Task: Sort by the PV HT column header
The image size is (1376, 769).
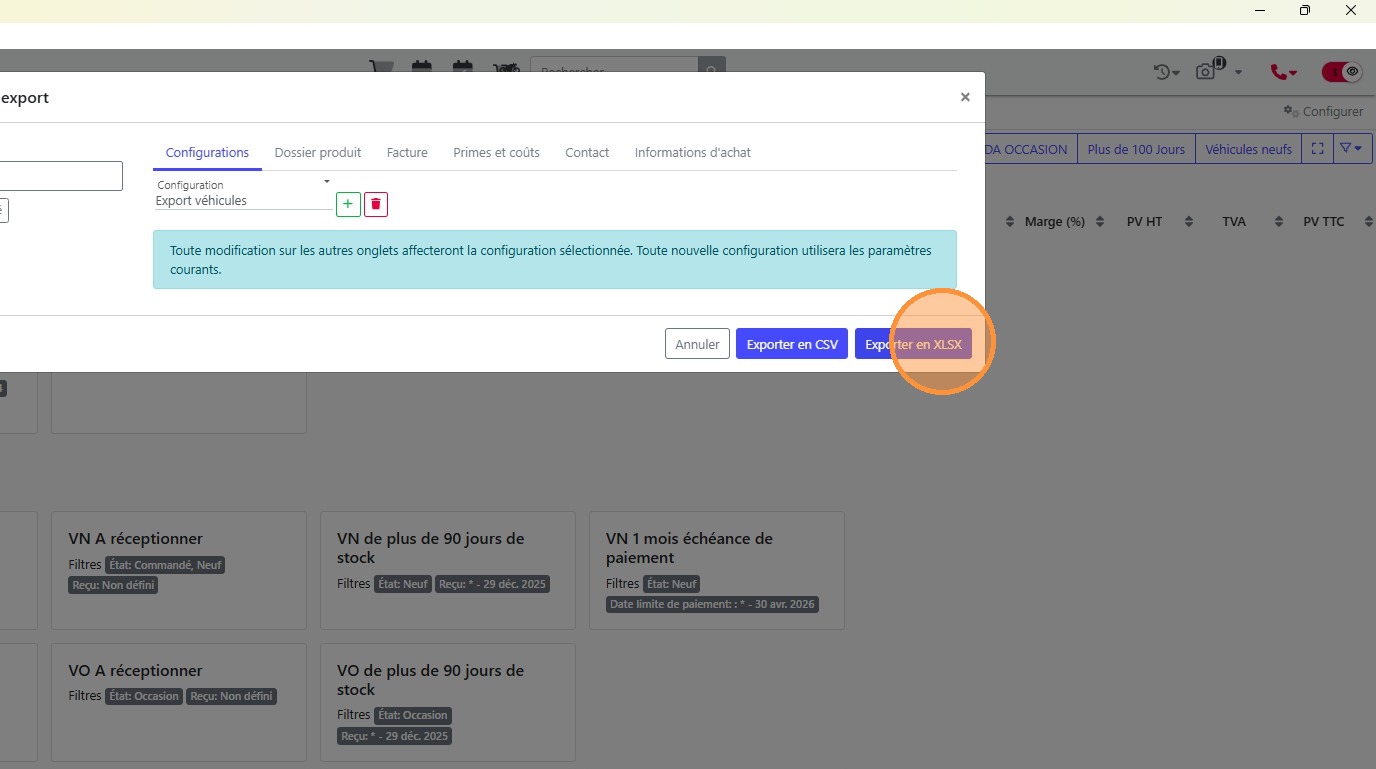Action: (x=1145, y=221)
